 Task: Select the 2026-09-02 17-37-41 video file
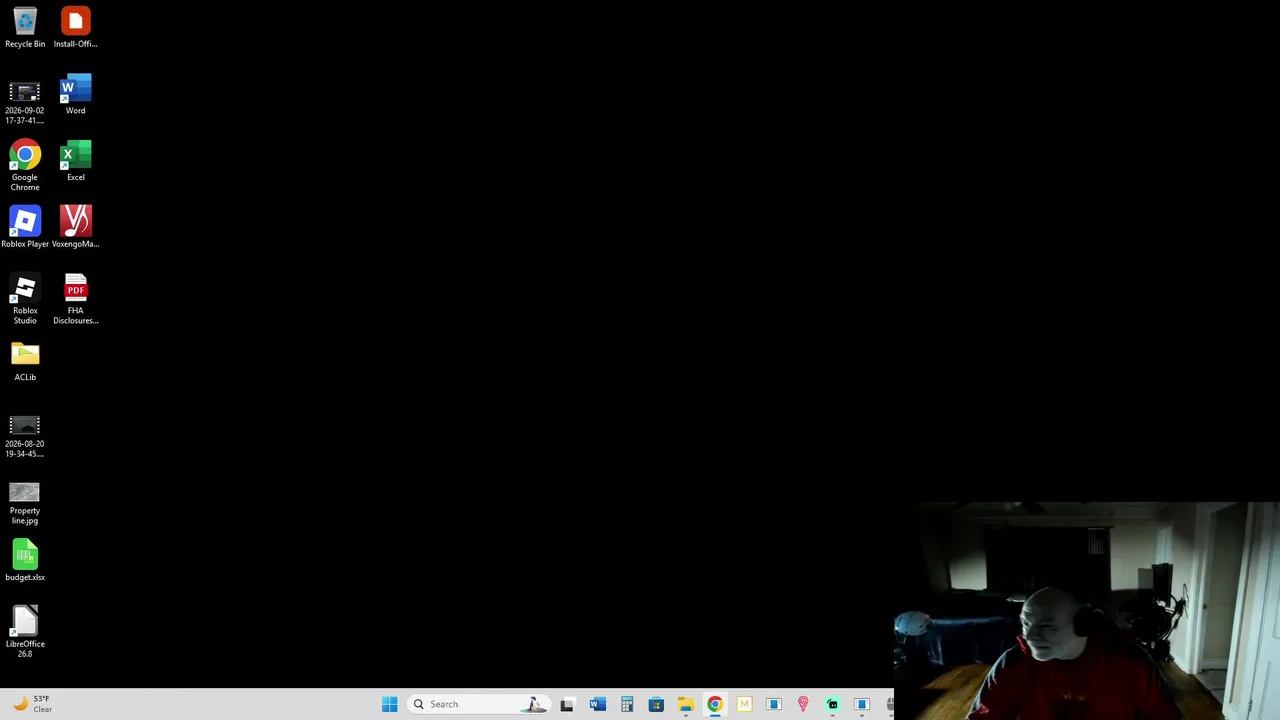click(25, 103)
